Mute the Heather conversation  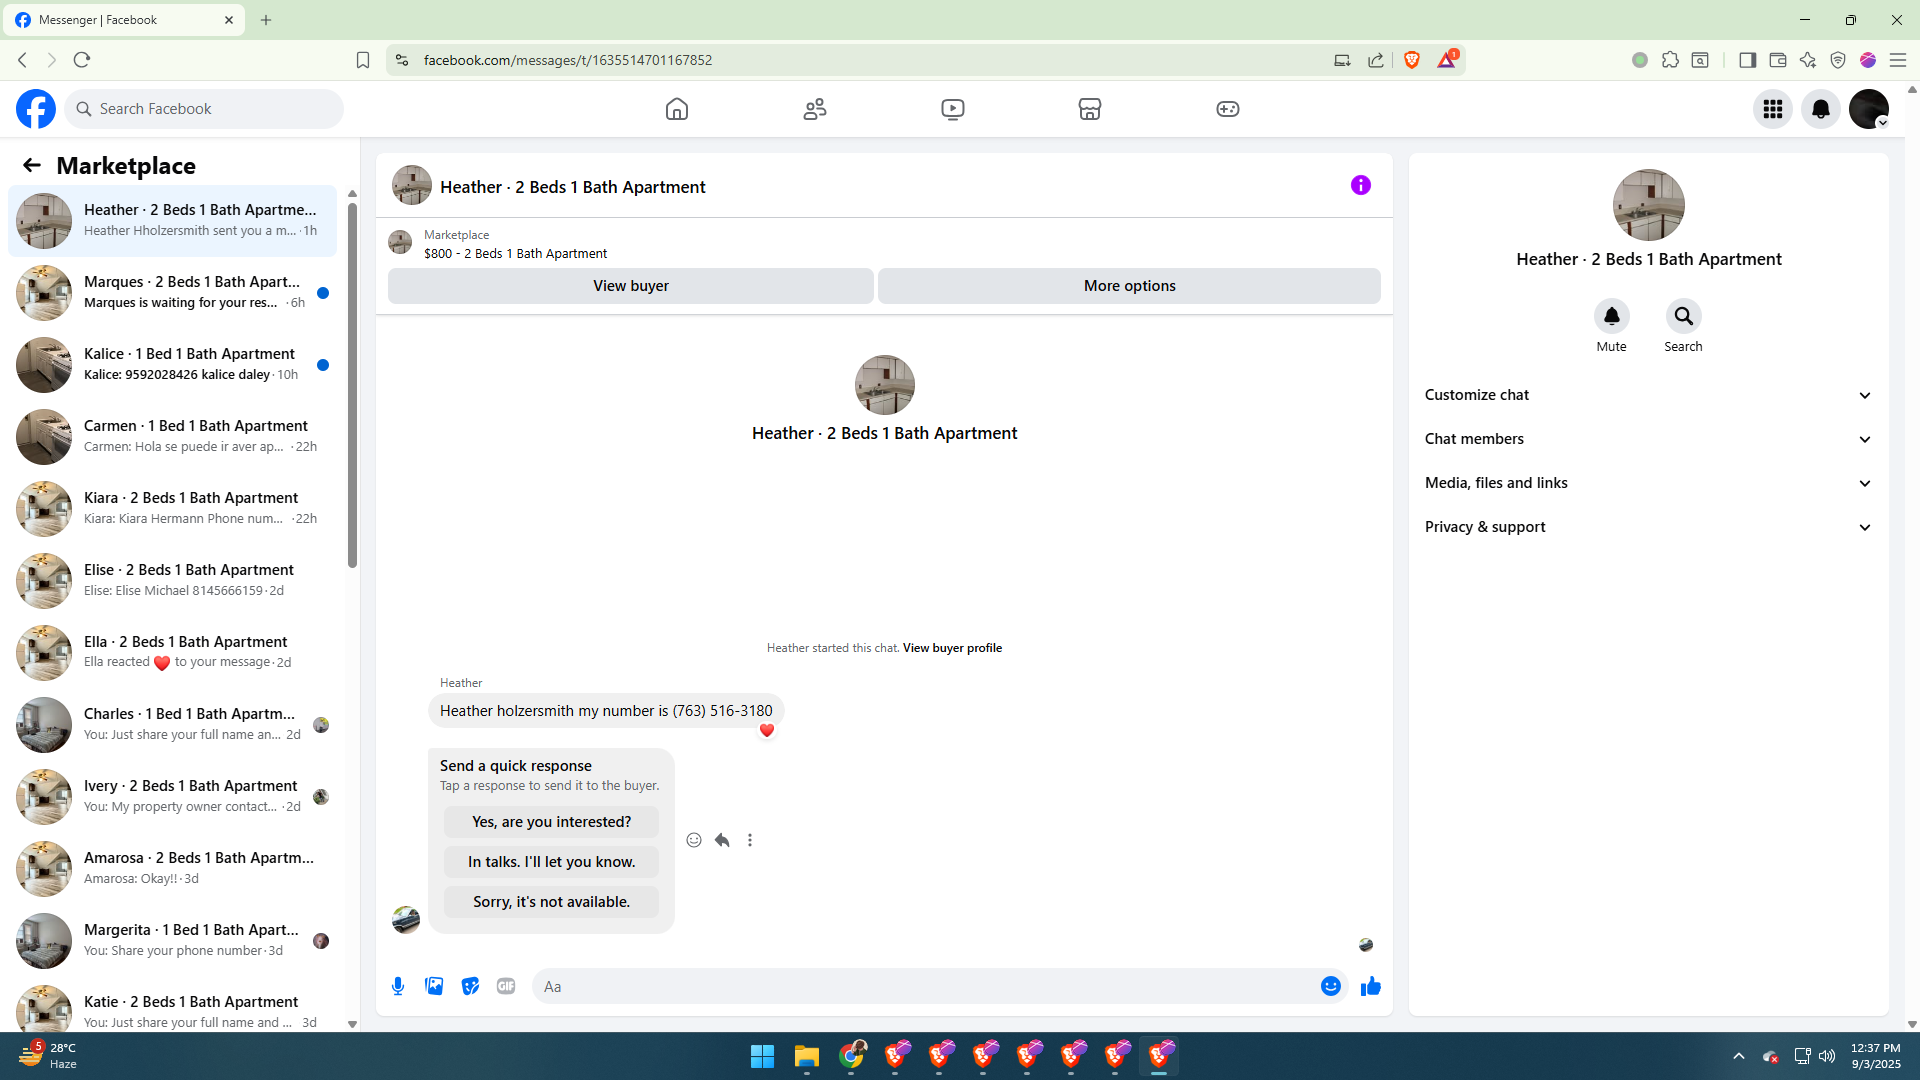pos(1612,316)
